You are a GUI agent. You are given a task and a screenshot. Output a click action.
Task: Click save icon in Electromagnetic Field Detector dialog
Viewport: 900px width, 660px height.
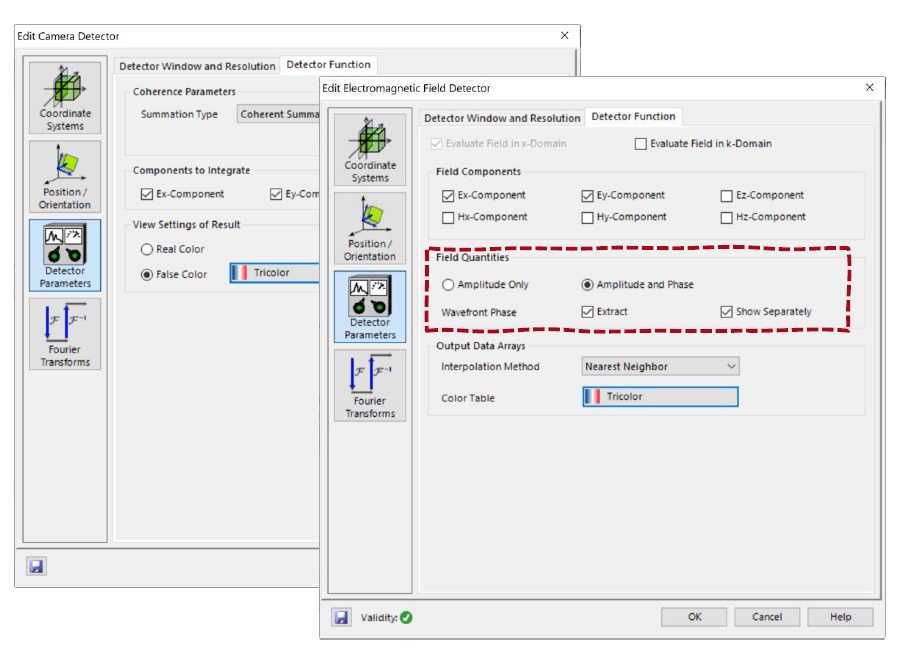342,618
